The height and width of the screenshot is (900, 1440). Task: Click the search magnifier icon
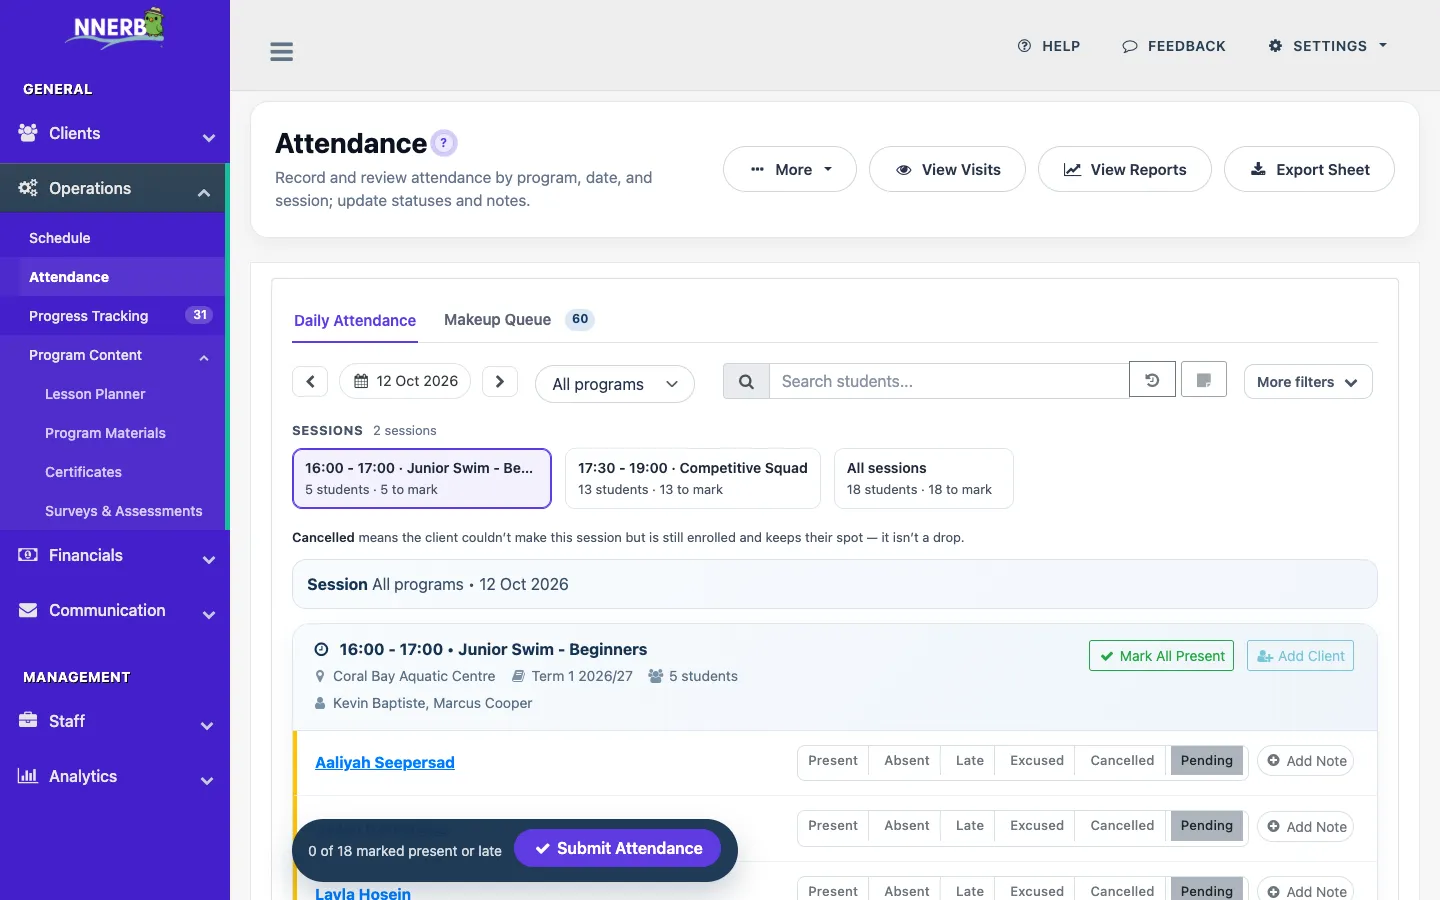coord(746,381)
